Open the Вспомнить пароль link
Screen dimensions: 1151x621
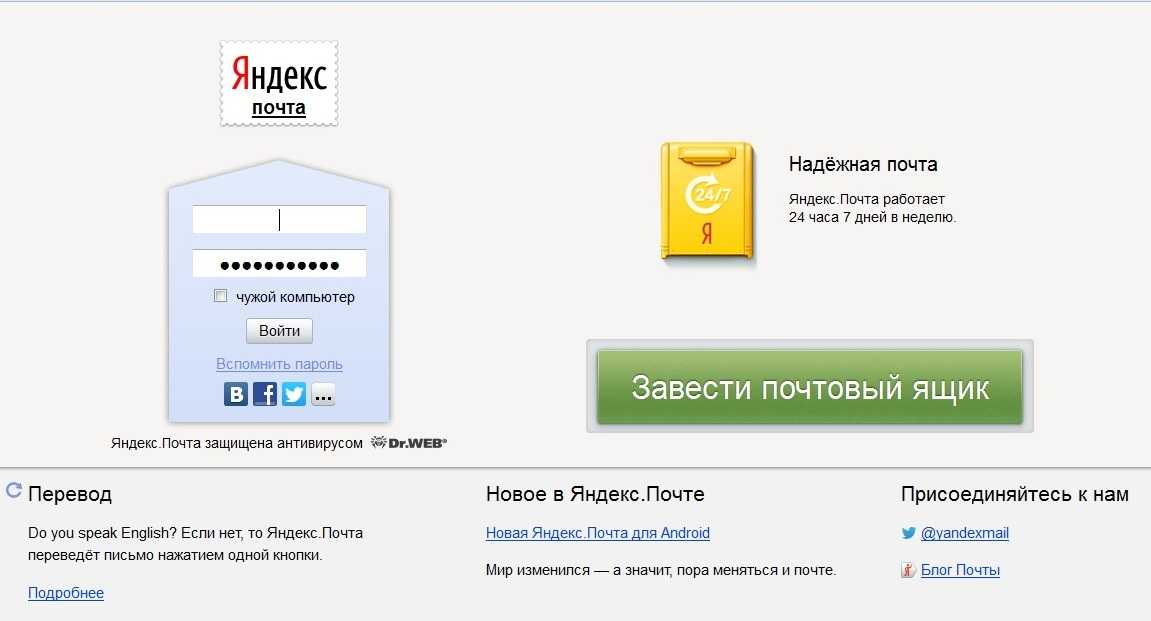(279, 364)
